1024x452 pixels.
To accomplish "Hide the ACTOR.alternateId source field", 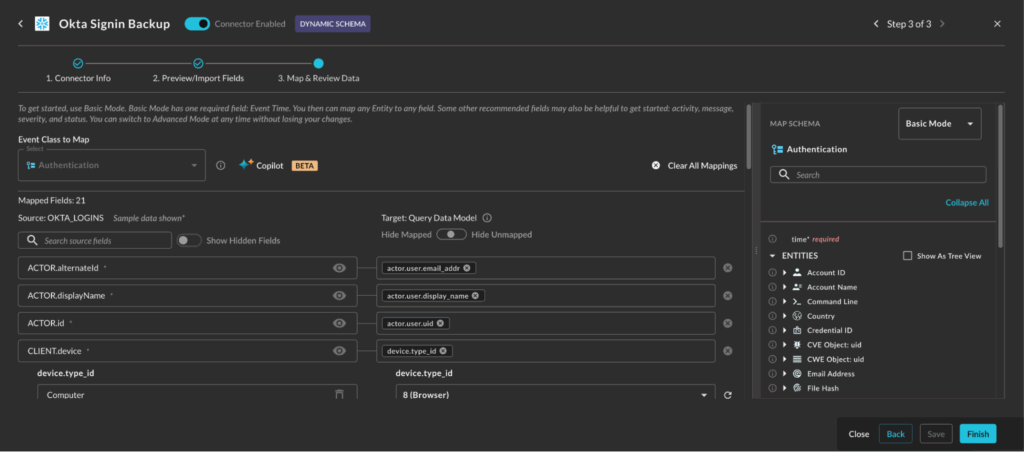I will 339,268.
